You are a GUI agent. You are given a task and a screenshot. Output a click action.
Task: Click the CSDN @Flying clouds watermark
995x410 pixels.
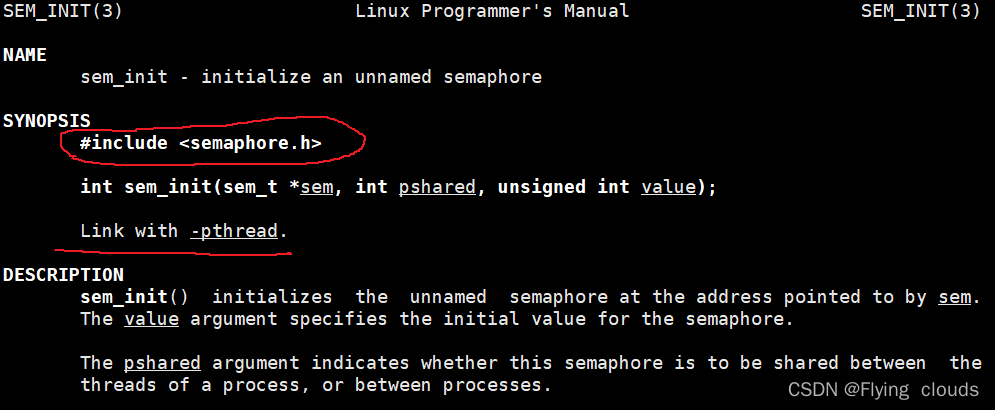[x=883, y=389]
